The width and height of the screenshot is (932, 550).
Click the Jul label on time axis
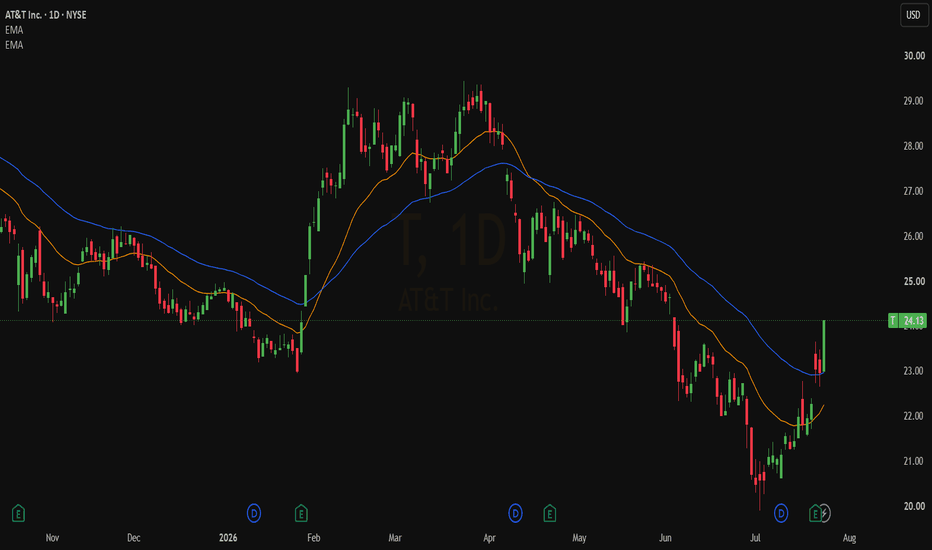point(755,538)
